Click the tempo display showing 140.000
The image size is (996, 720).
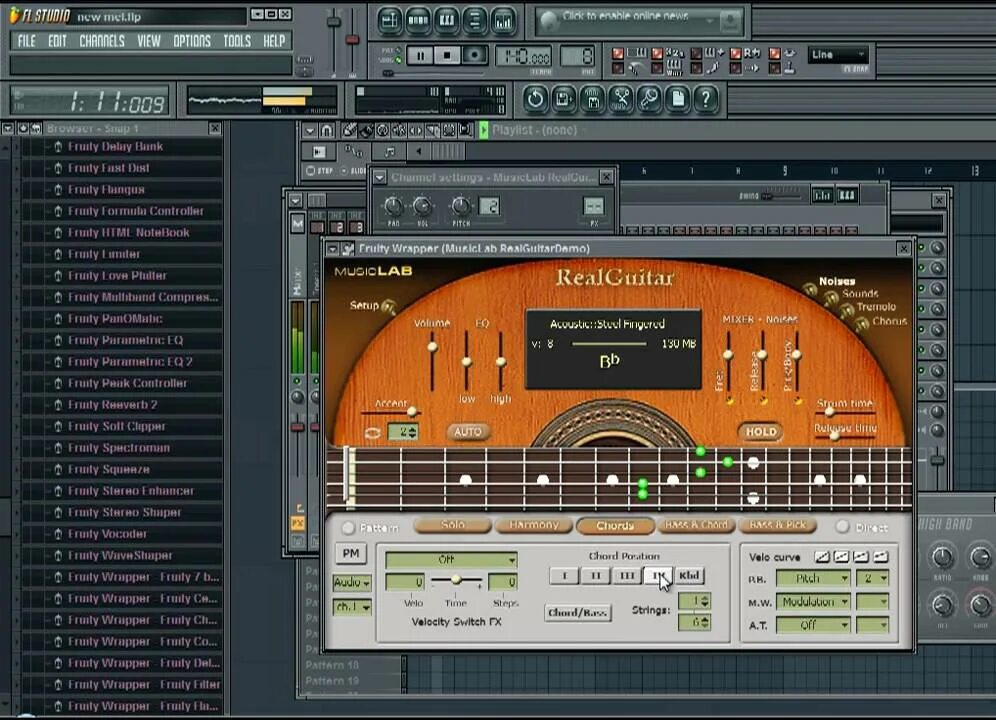point(523,57)
